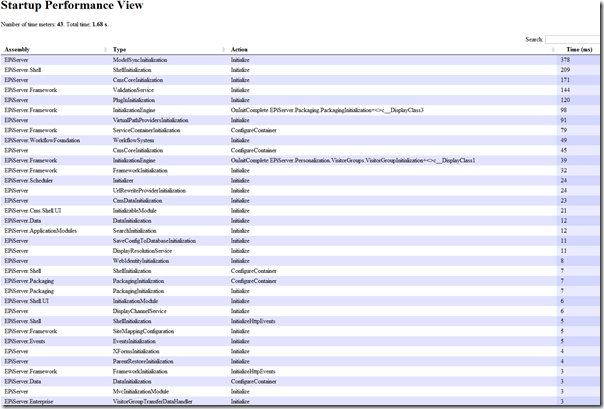Click the 144 time value
604x409 pixels.
pyautogui.click(x=565, y=90)
